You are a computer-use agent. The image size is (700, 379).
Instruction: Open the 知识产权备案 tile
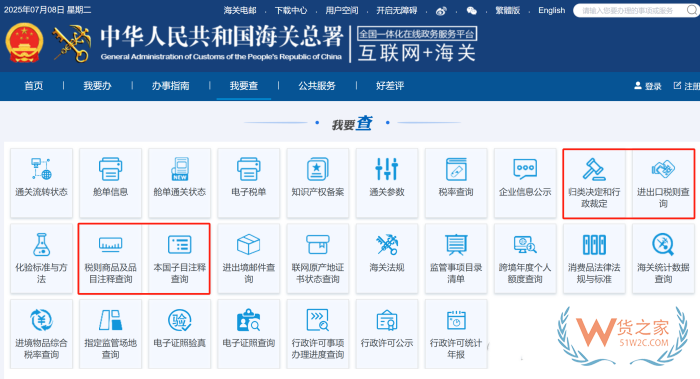click(x=318, y=183)
